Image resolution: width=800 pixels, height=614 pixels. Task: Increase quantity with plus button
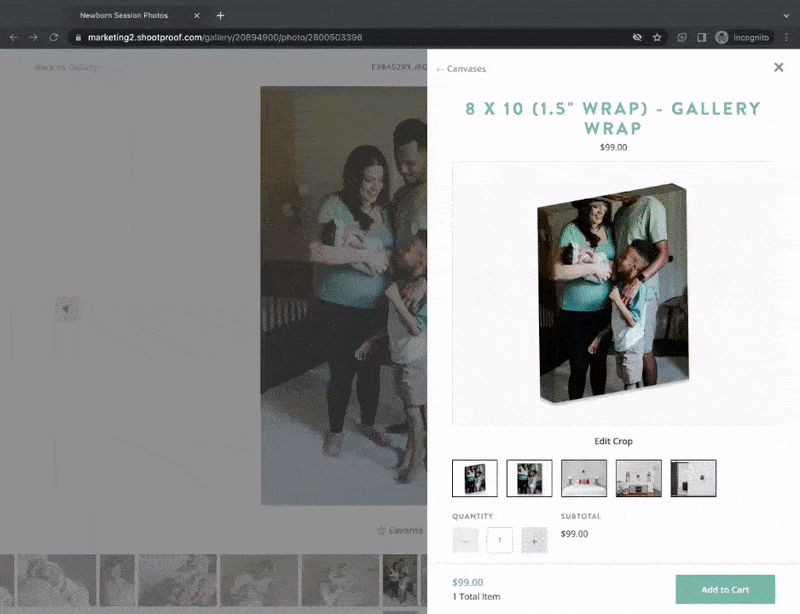click(x=534, y=541)
